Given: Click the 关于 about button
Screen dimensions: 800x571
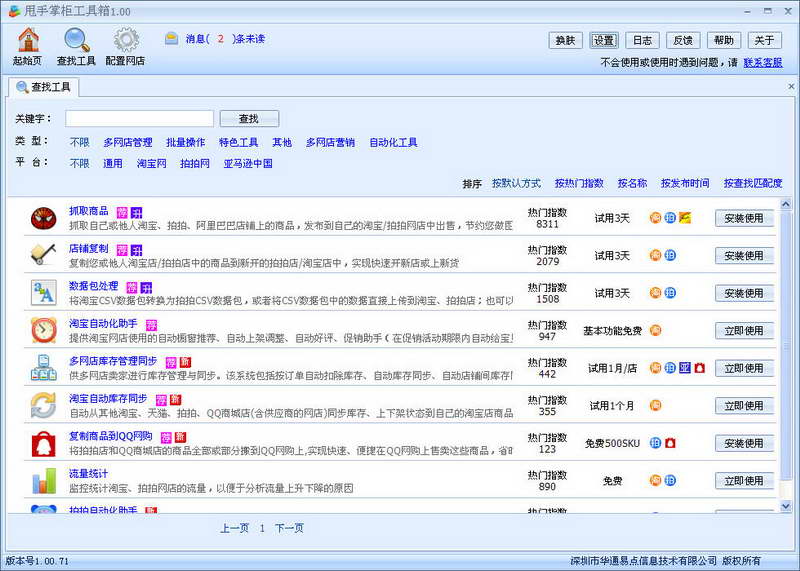Looking at the screenshot, I should pyautogui.click(x=765, y=40).
